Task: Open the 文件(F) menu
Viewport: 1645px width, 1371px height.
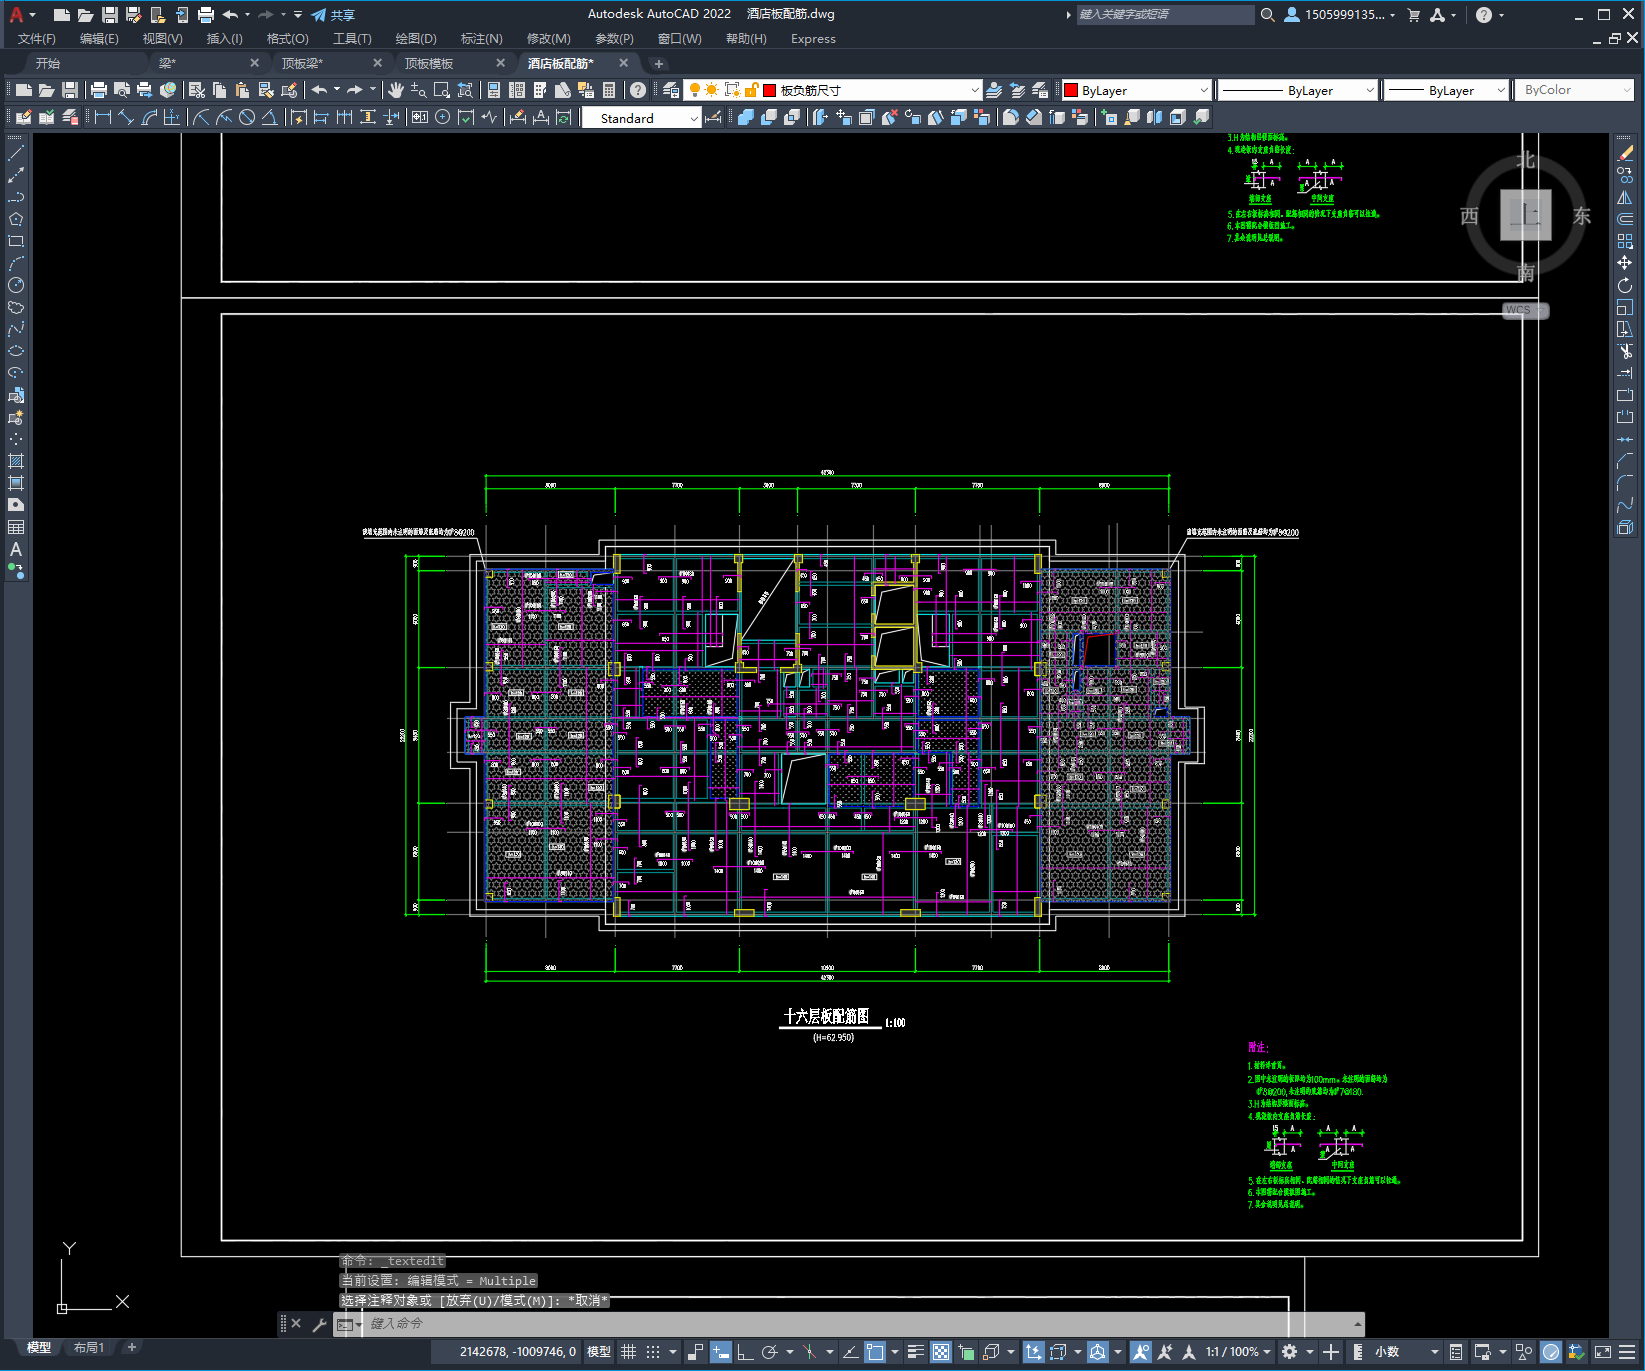Action: click(x=37, y=39)
